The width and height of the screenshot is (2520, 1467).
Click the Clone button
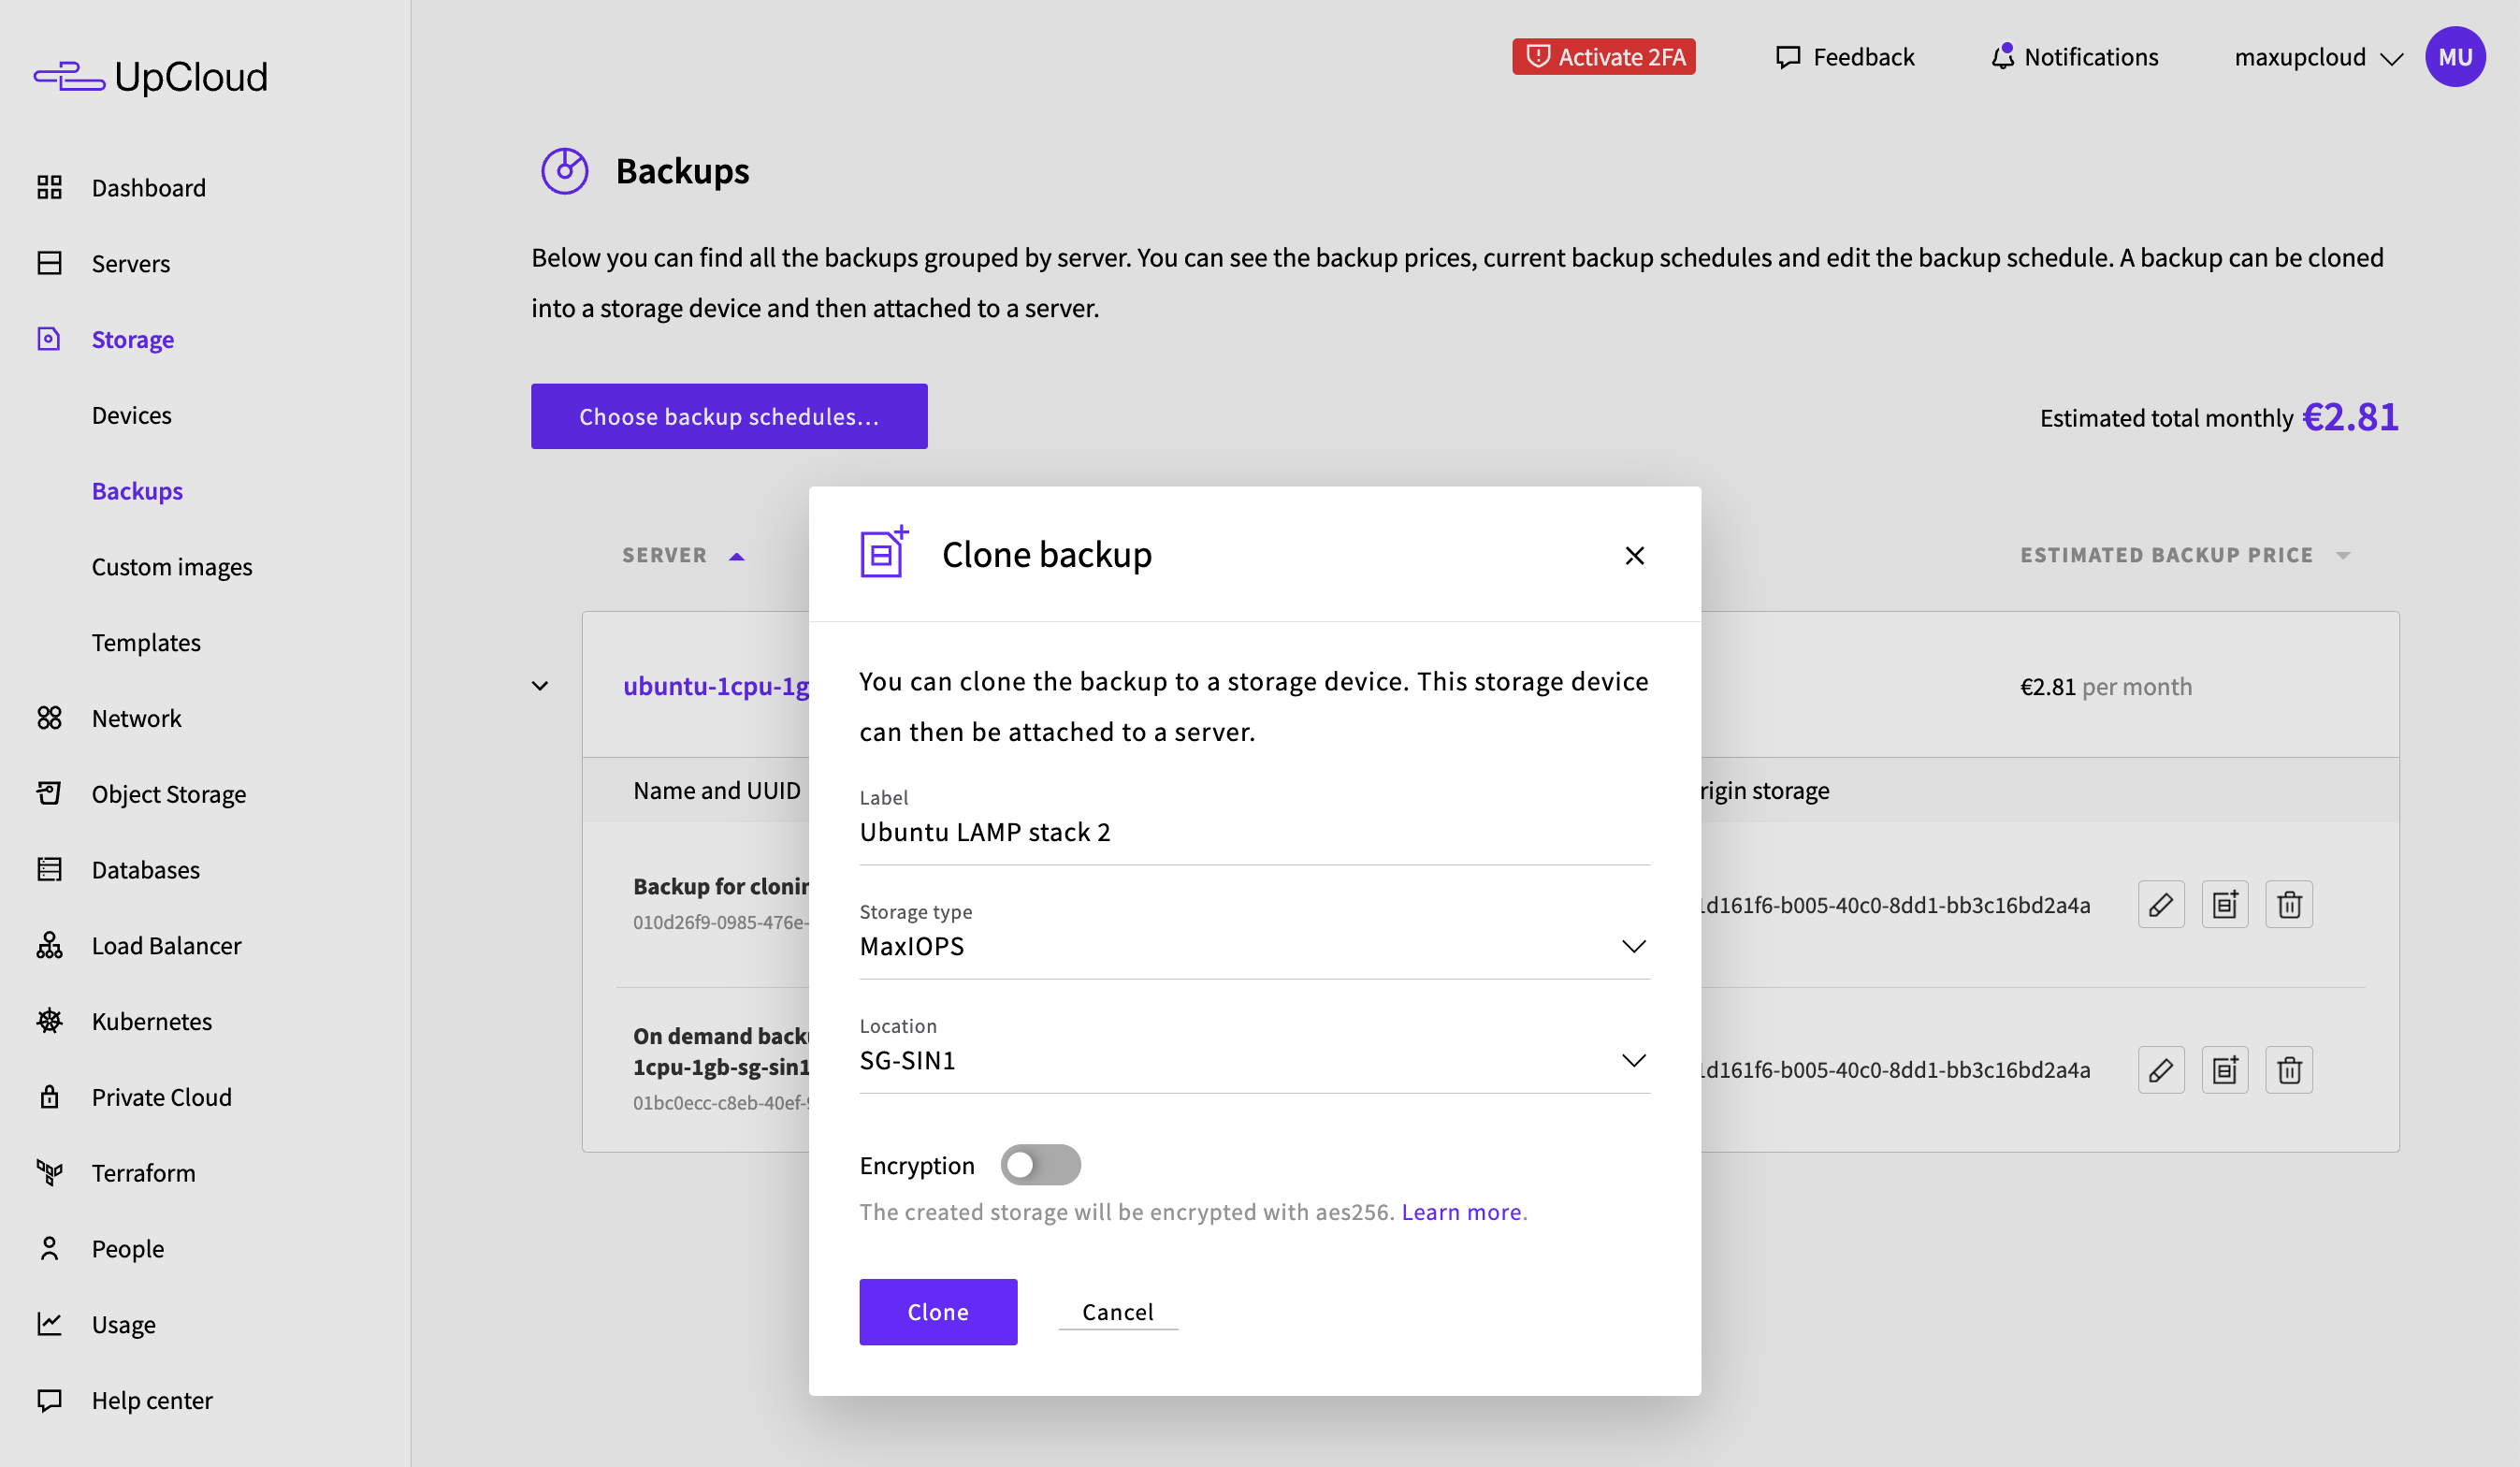pos(938,1312)
